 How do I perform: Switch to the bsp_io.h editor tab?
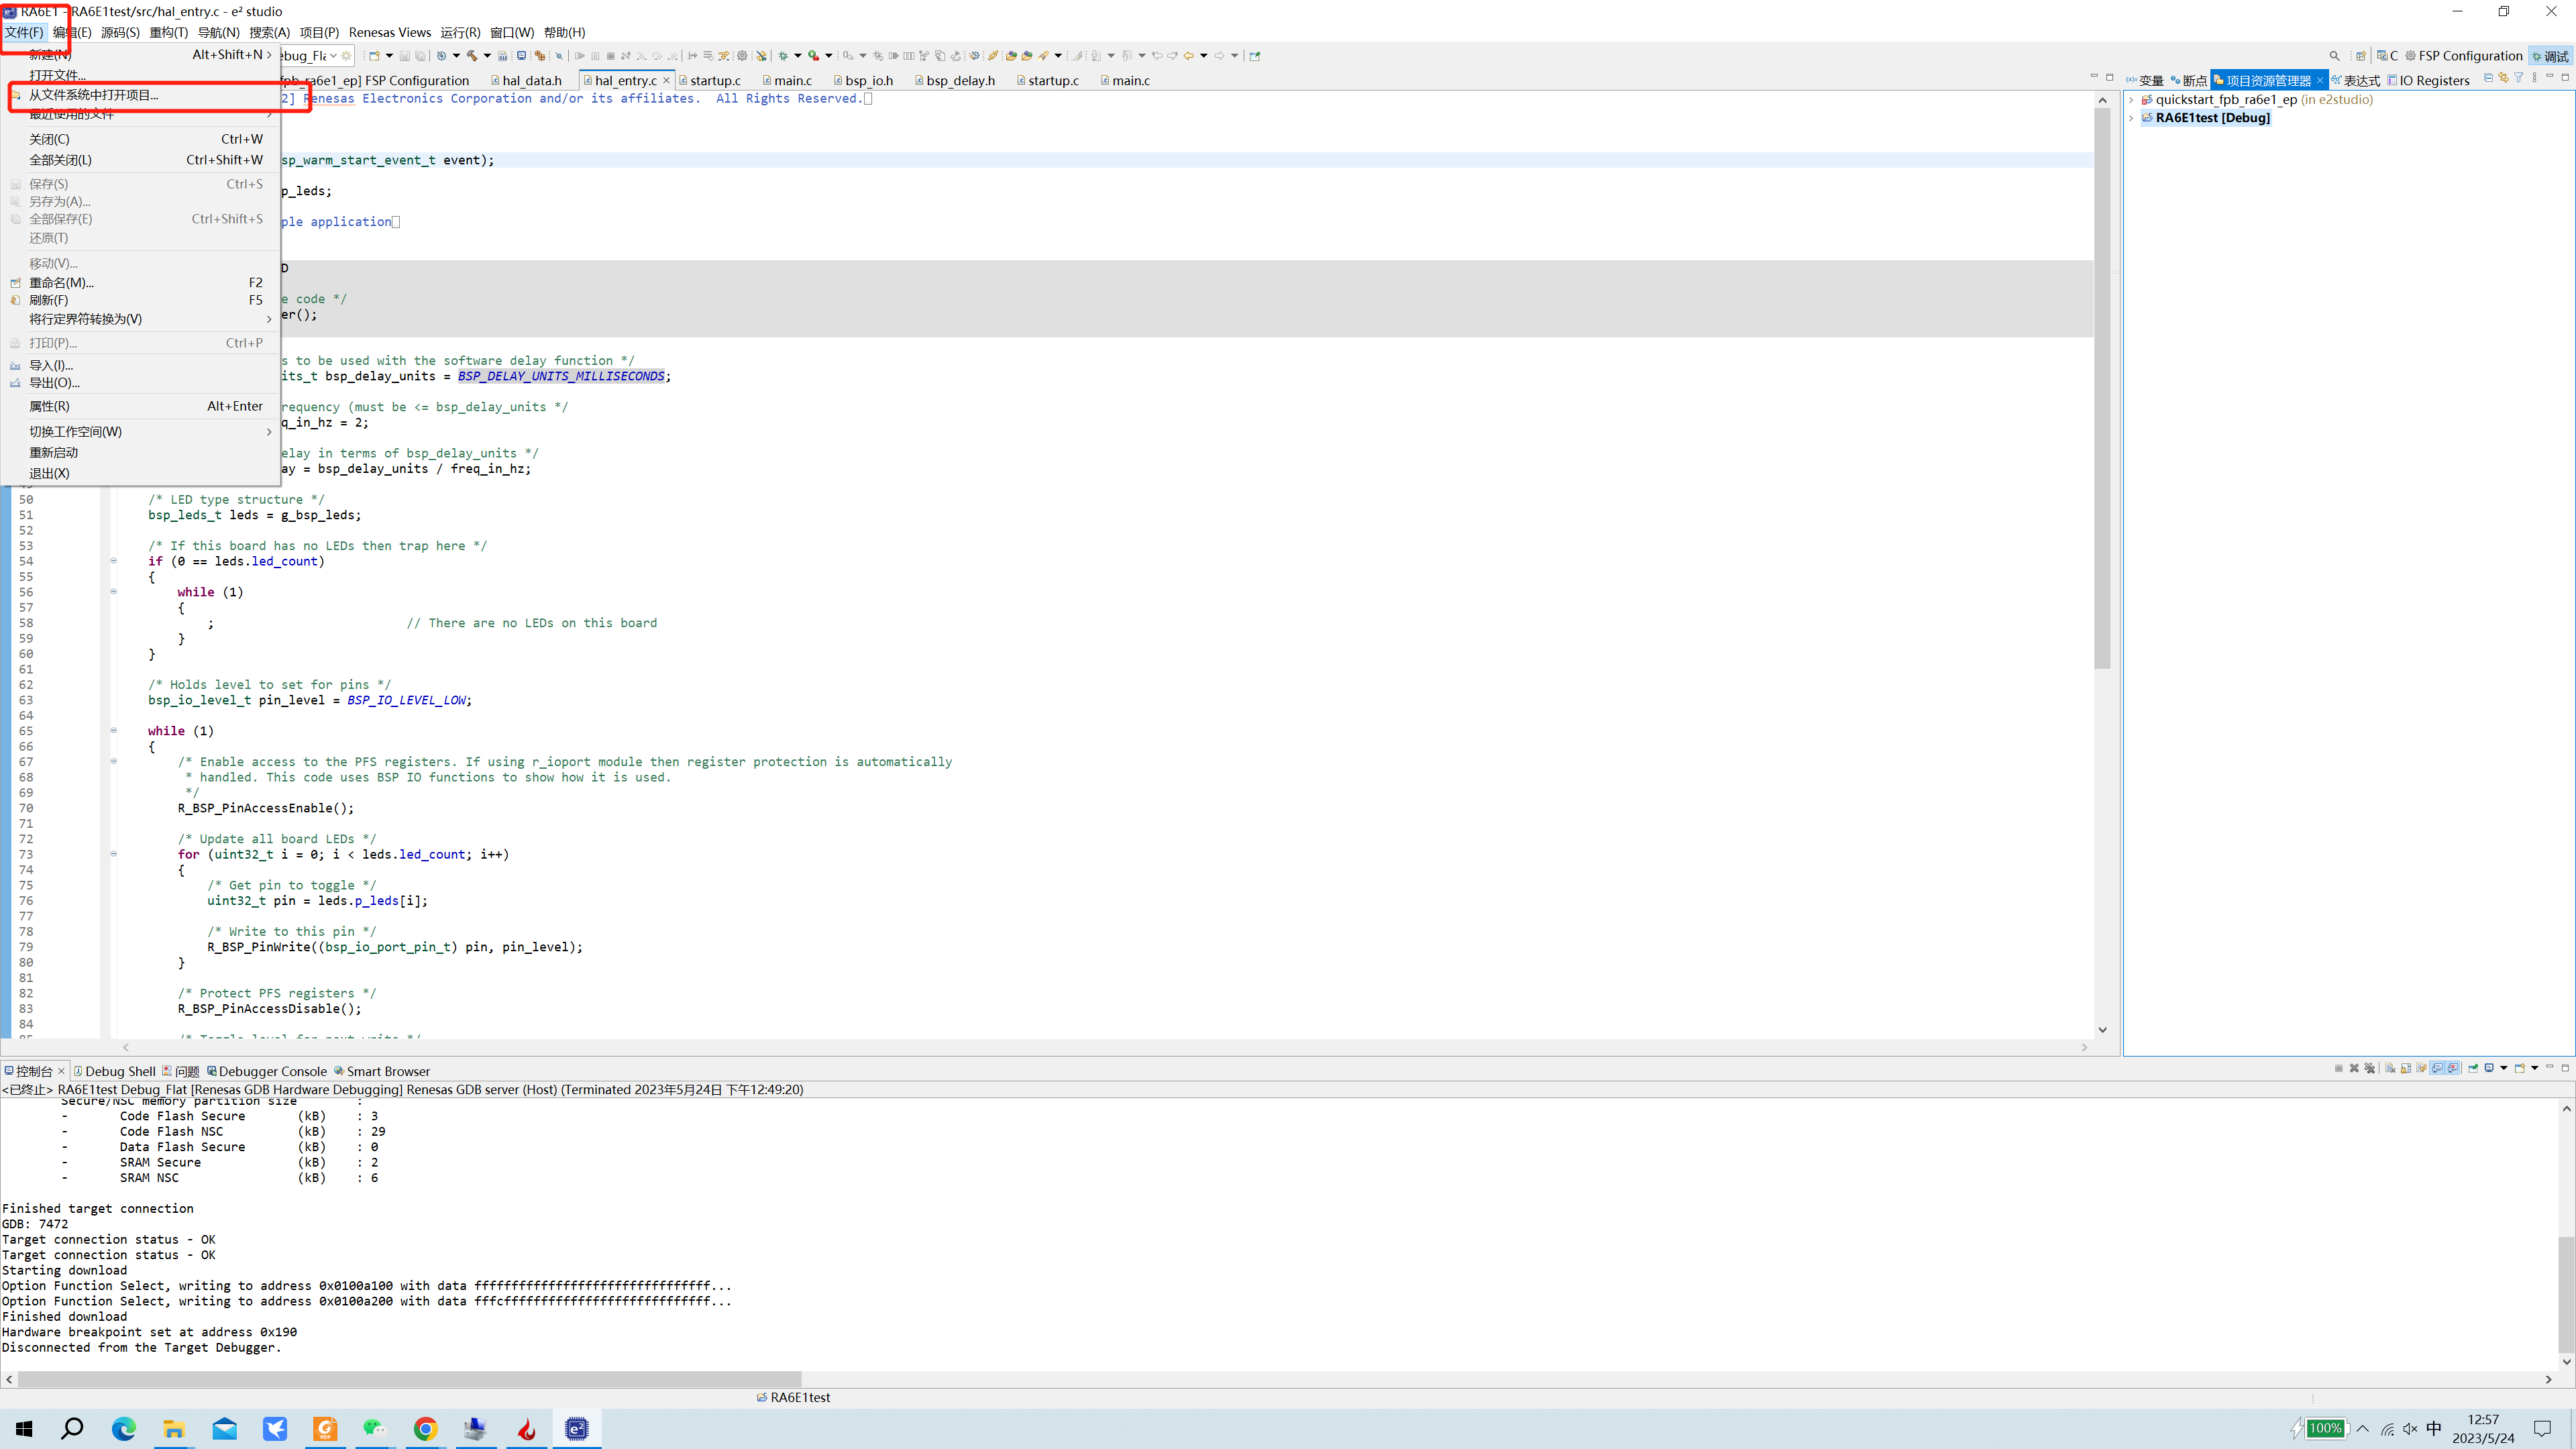tap(863, 81)
